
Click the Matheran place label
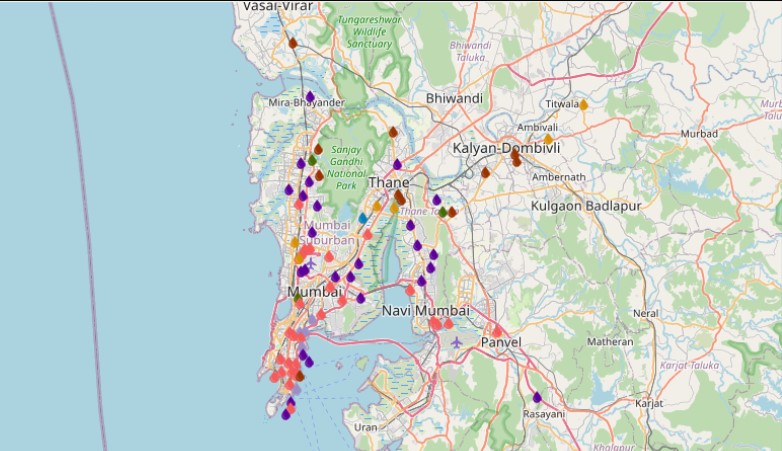(x=610, y=341)
